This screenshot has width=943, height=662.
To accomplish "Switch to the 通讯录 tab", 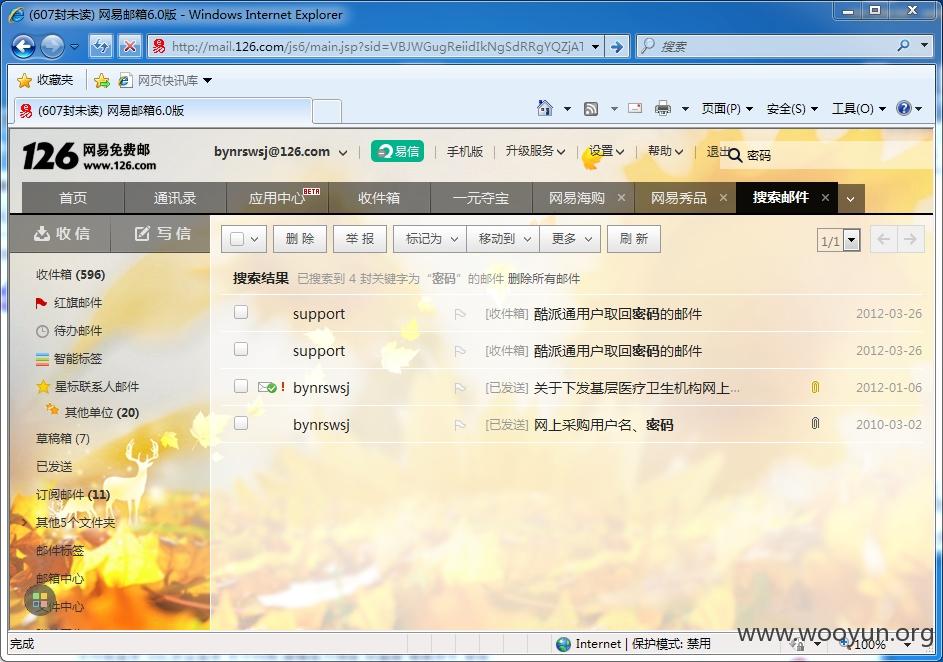I will (175, 198).
